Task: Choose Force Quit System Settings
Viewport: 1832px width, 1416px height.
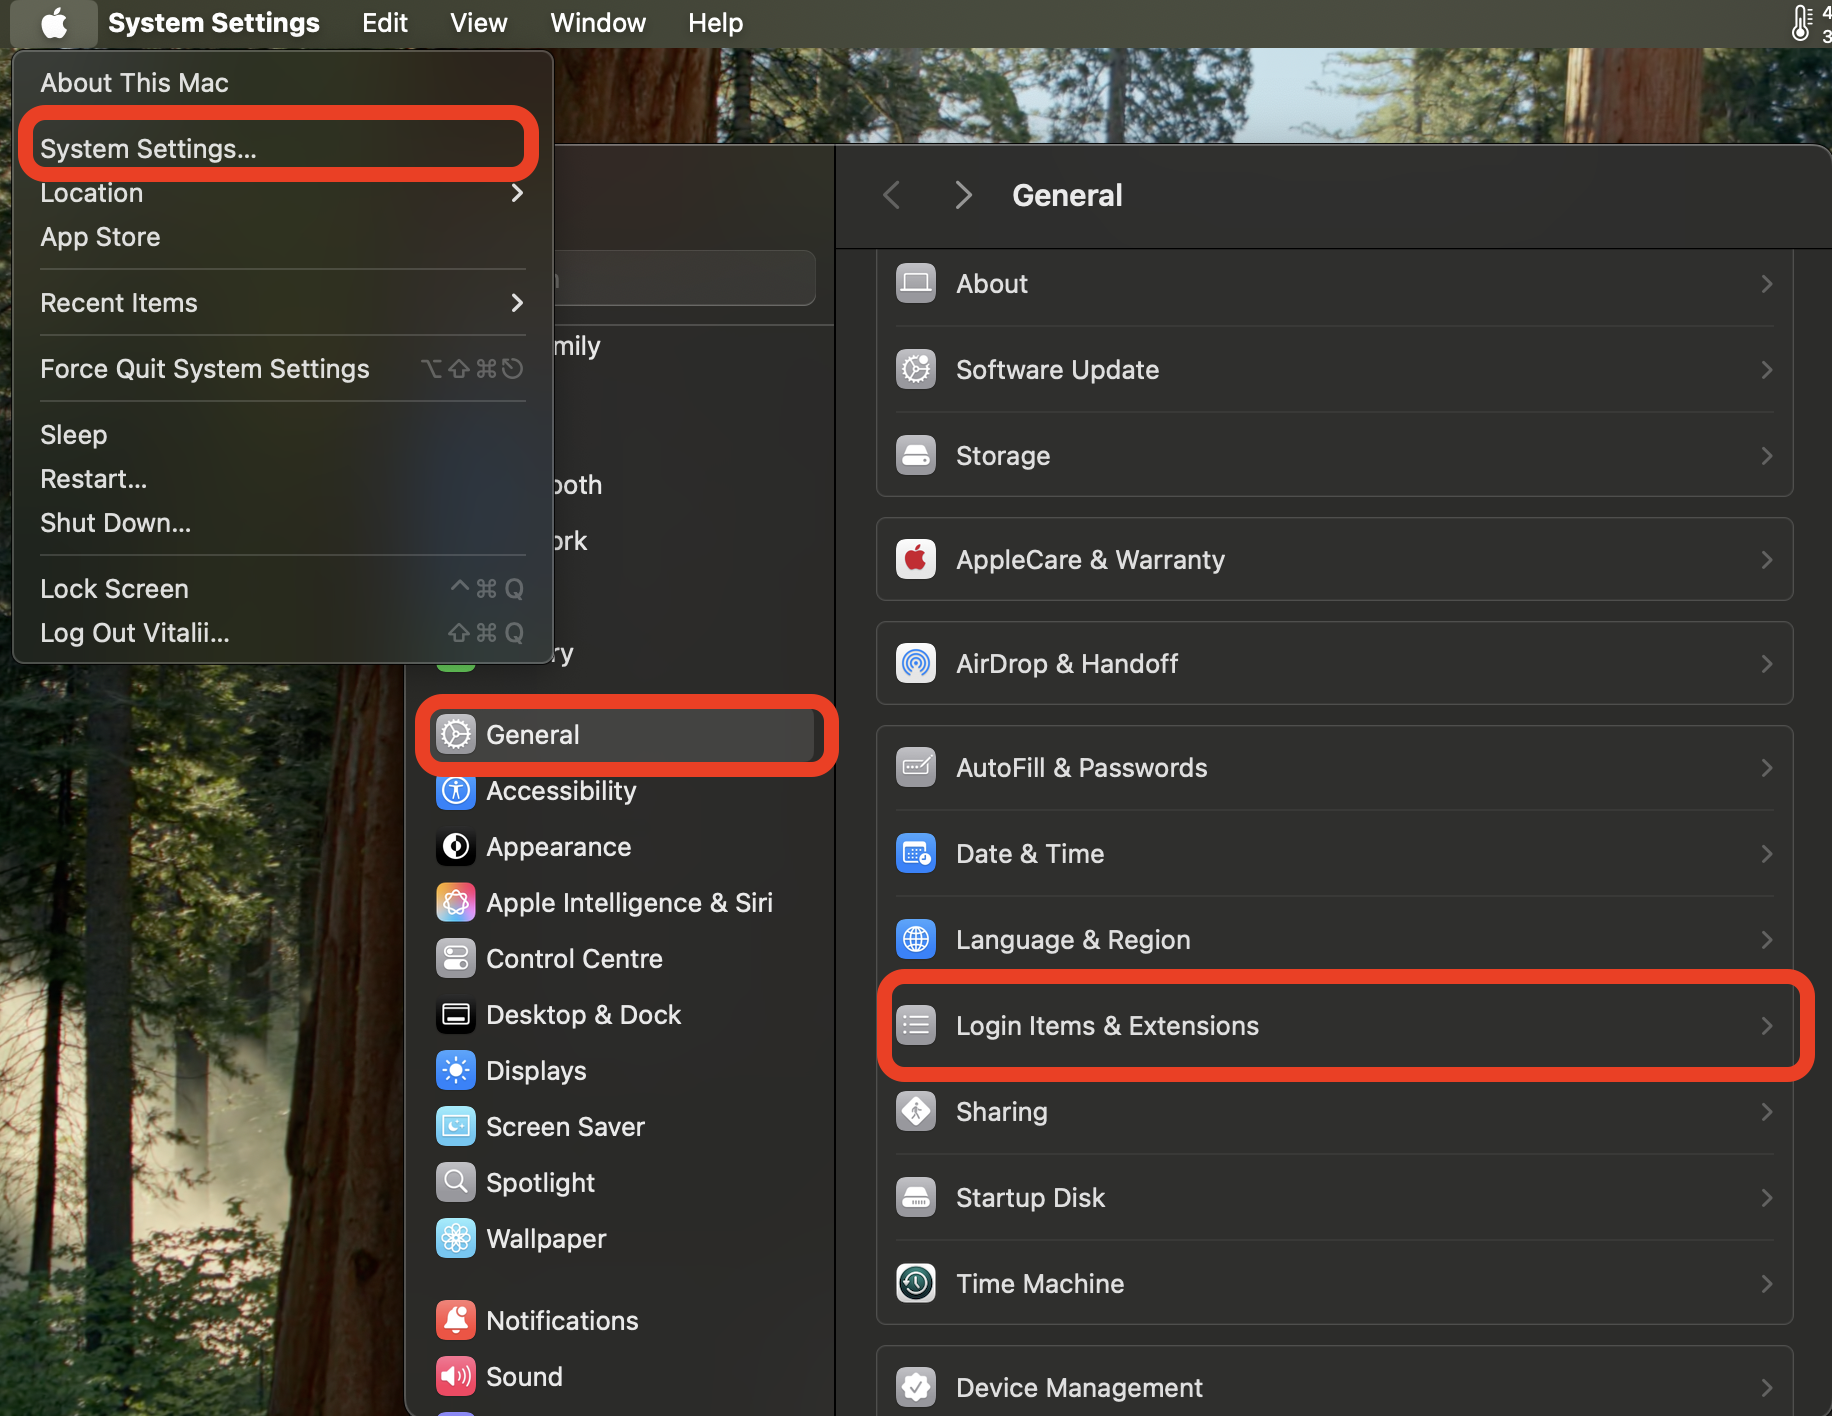Action: (x=283, y=369)
